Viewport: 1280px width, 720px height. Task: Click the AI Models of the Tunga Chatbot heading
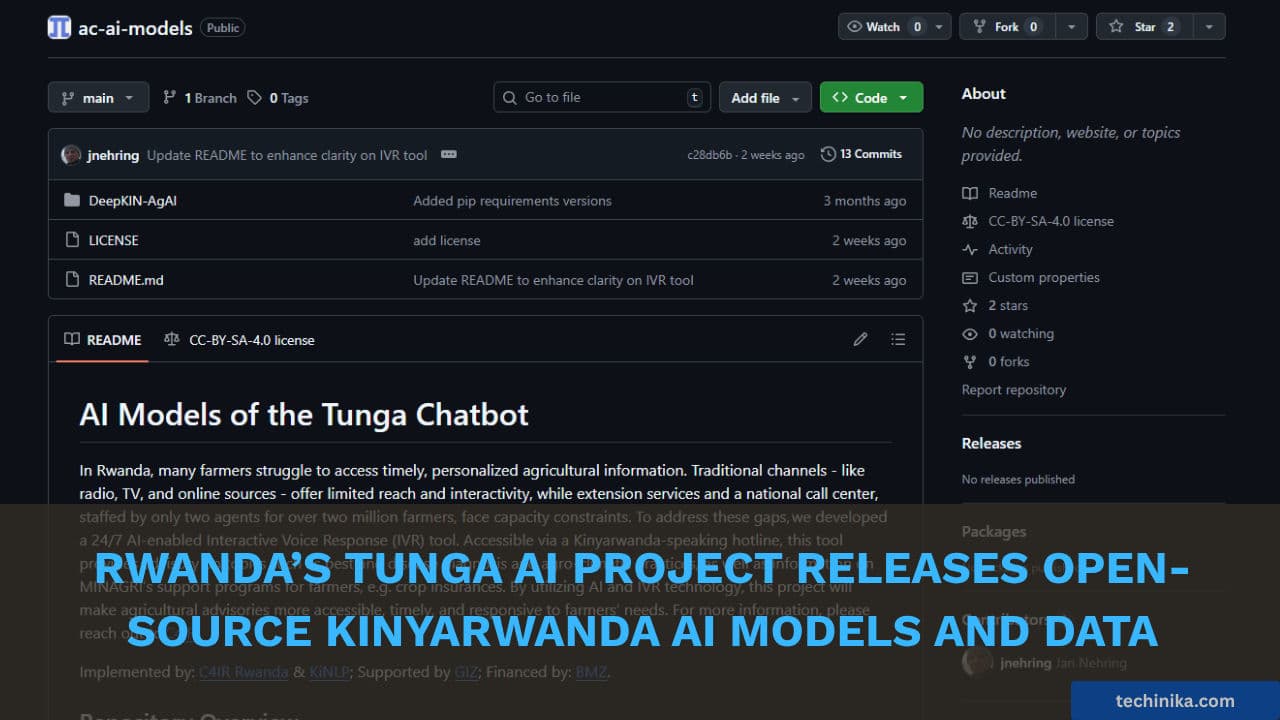[304, 414]
